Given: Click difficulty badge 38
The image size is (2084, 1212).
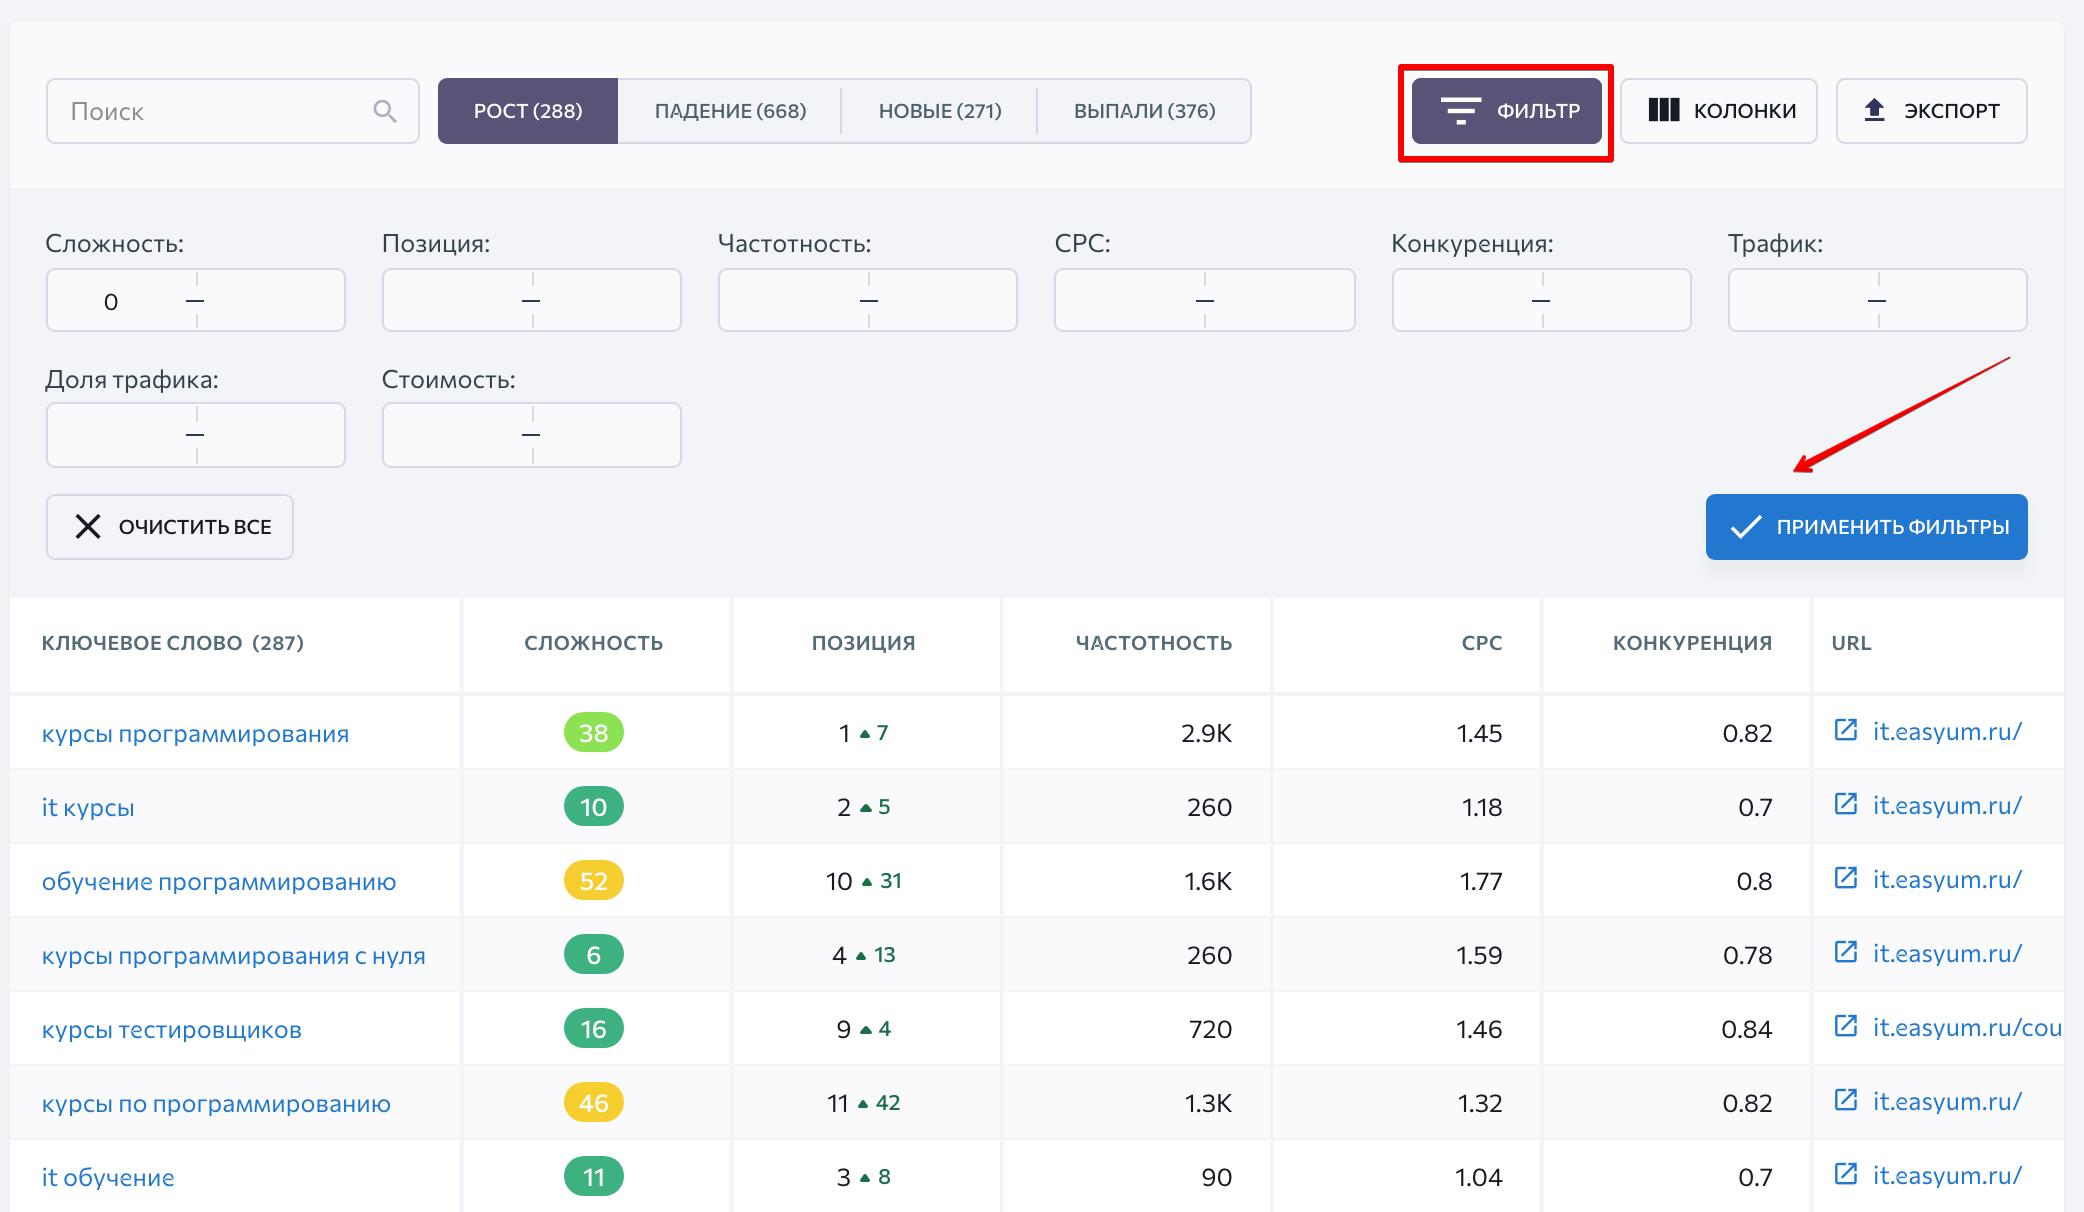Looking at the screenshot, I should tap(594, 733).
